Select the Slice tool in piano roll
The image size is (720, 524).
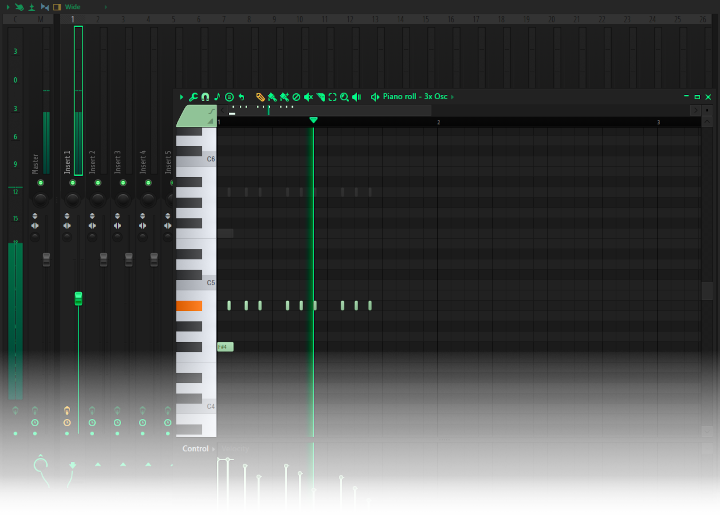(321, 97)
